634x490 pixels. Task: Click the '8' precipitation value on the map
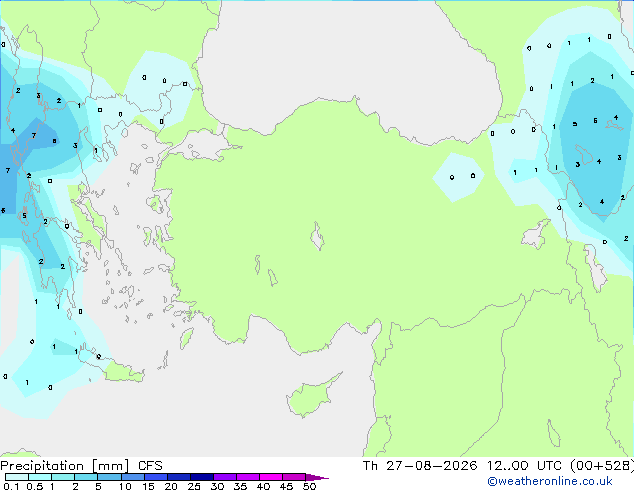pyautogui.click(x=54, y=141)
